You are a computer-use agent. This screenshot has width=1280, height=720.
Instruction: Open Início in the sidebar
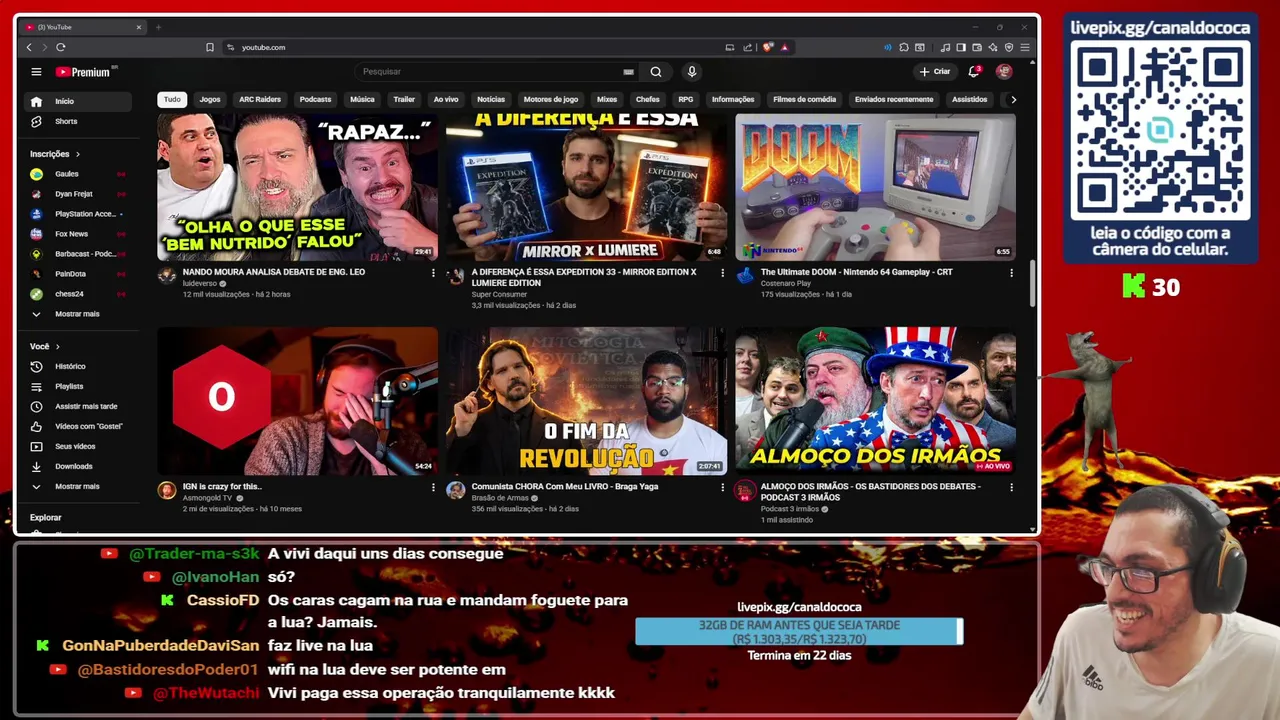(x=78, y=101)
